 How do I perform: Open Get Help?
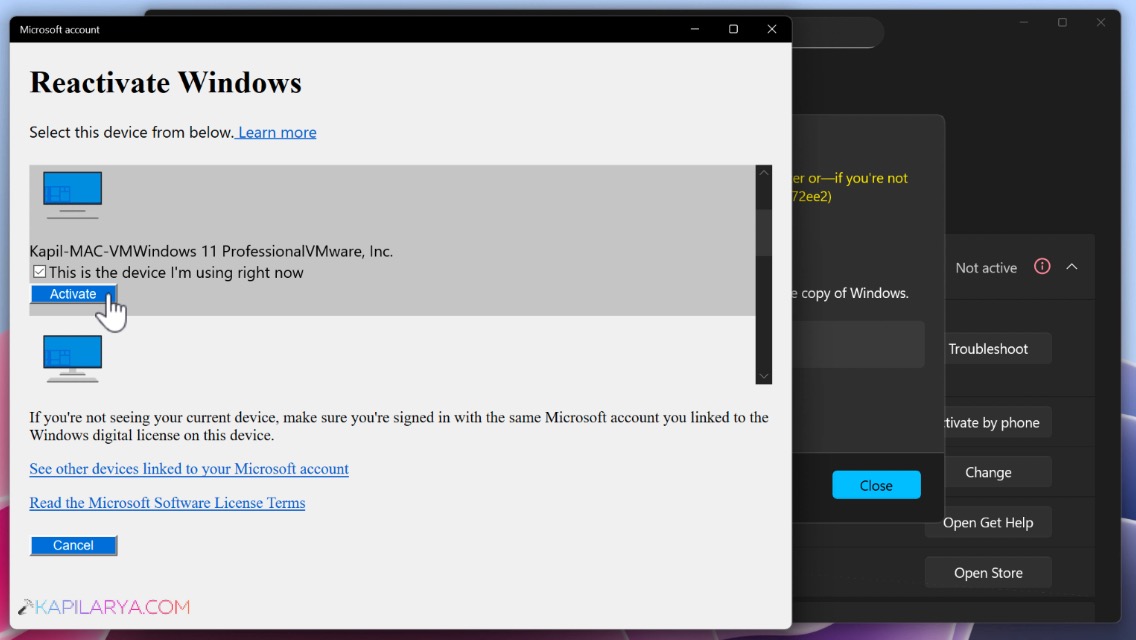click(989, 521)
